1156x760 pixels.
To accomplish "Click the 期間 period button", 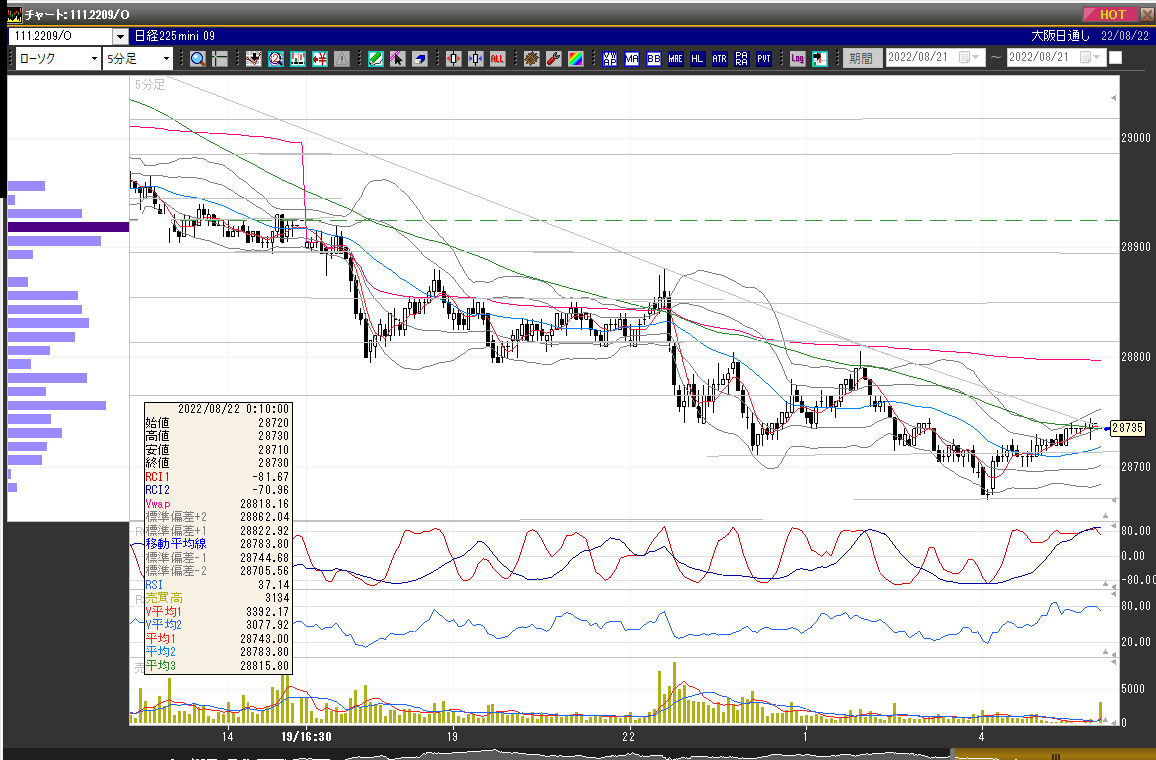I will click(x=861, y=58).
